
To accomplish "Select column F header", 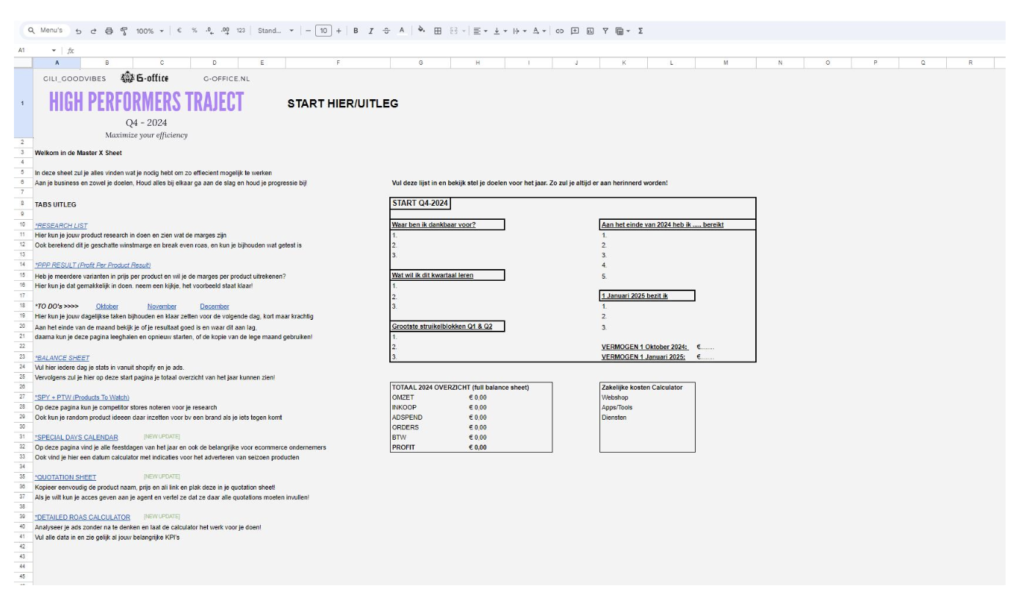I will click(x=338, y=63).
